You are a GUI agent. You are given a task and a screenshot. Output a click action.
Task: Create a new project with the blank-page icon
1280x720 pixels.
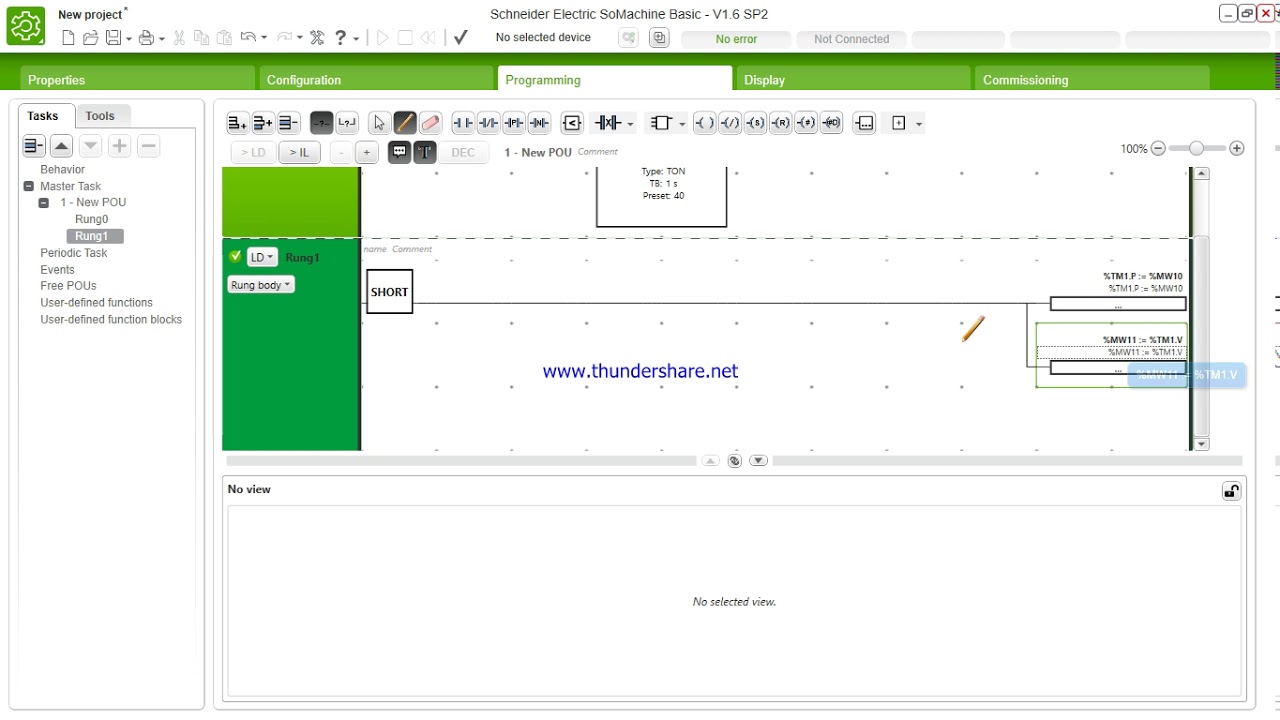tap(68, 38)
